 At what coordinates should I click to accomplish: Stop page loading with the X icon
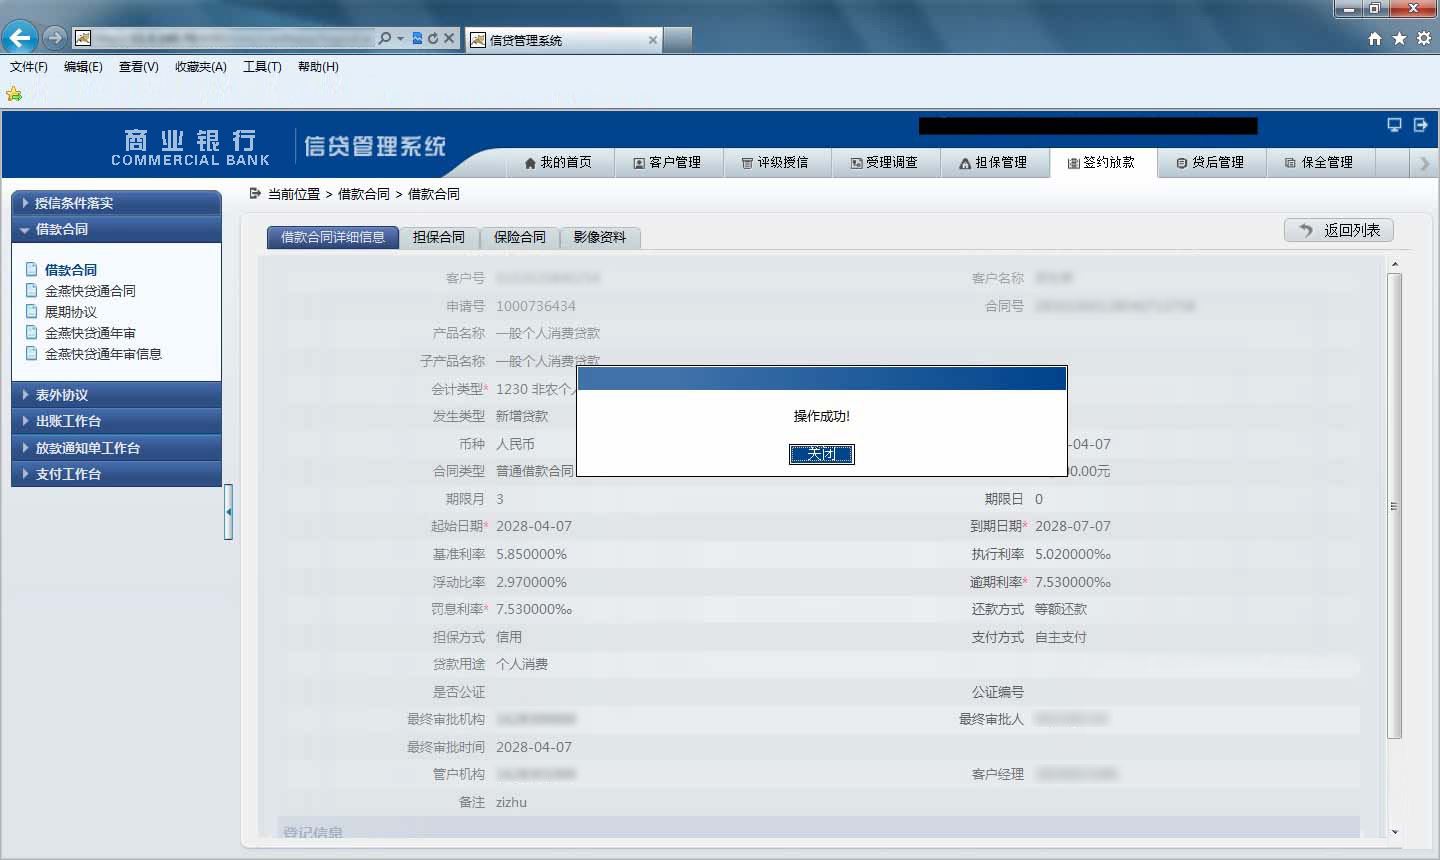(x=449, y=39)
